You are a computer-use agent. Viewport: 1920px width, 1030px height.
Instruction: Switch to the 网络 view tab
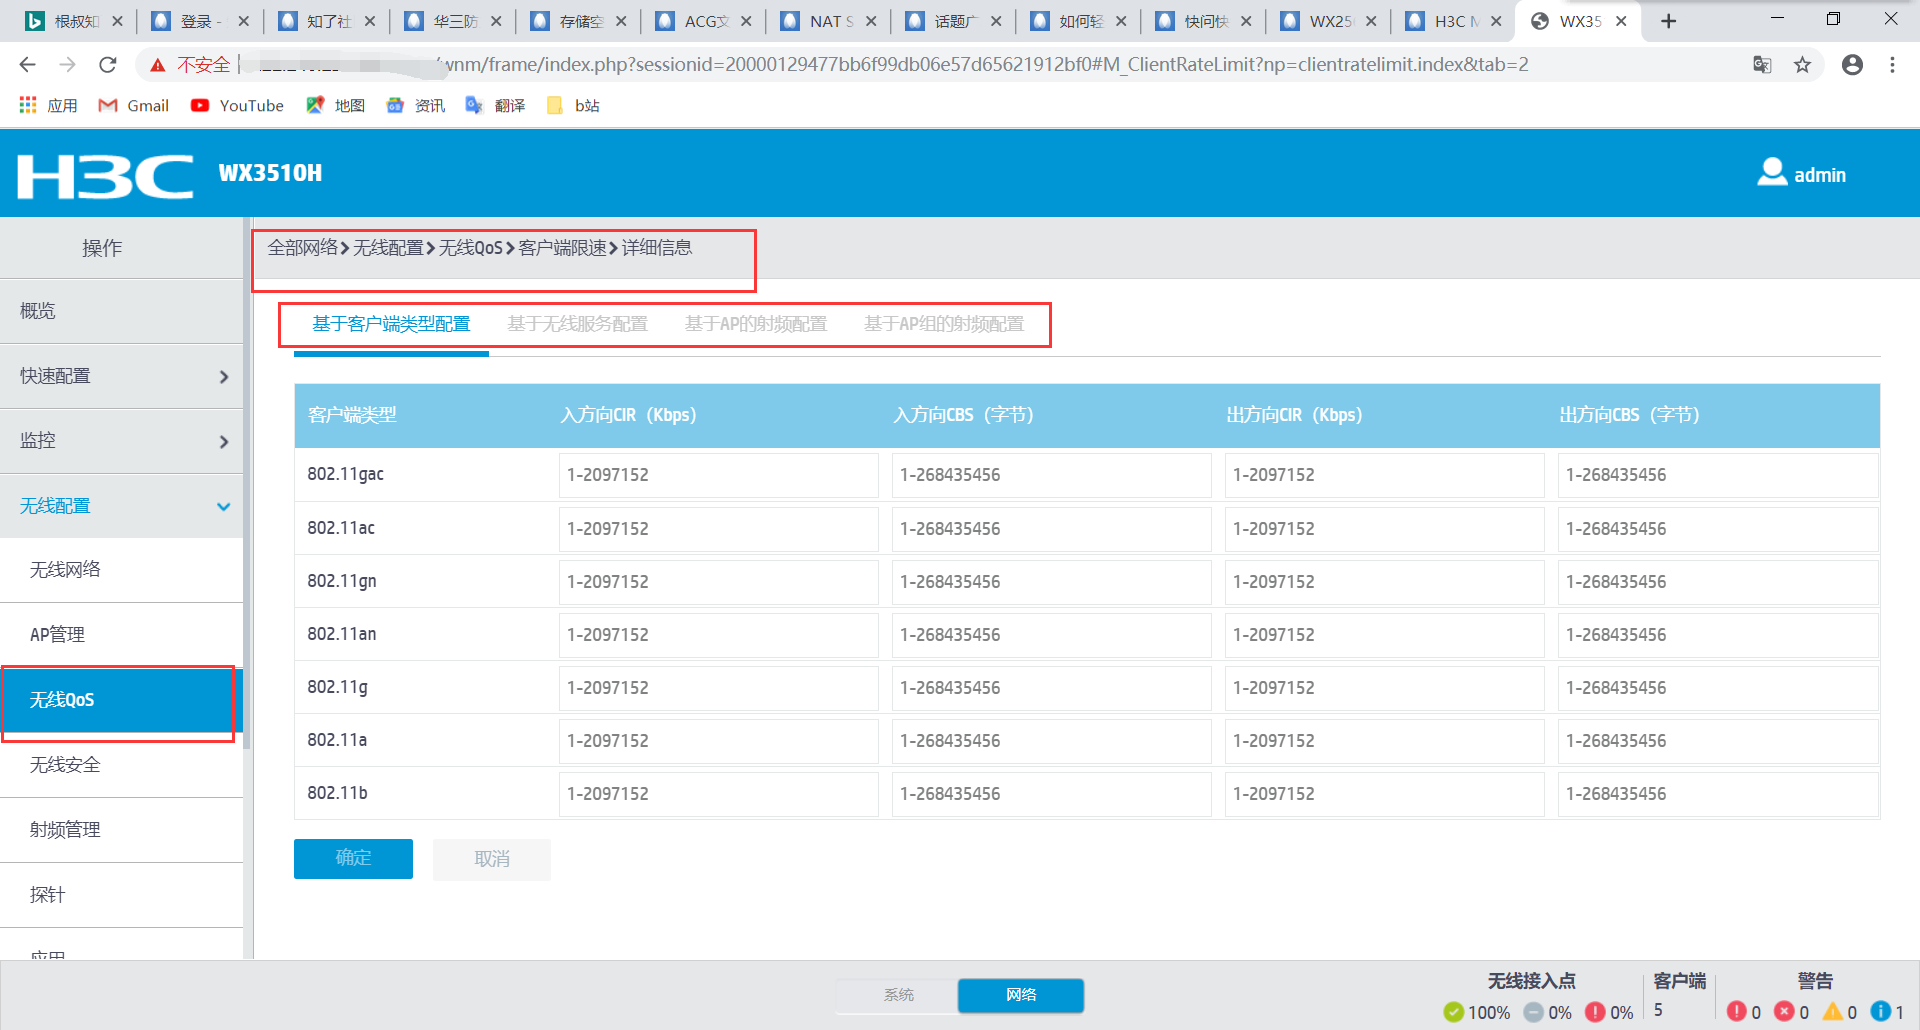click(x=1021, y=995)
